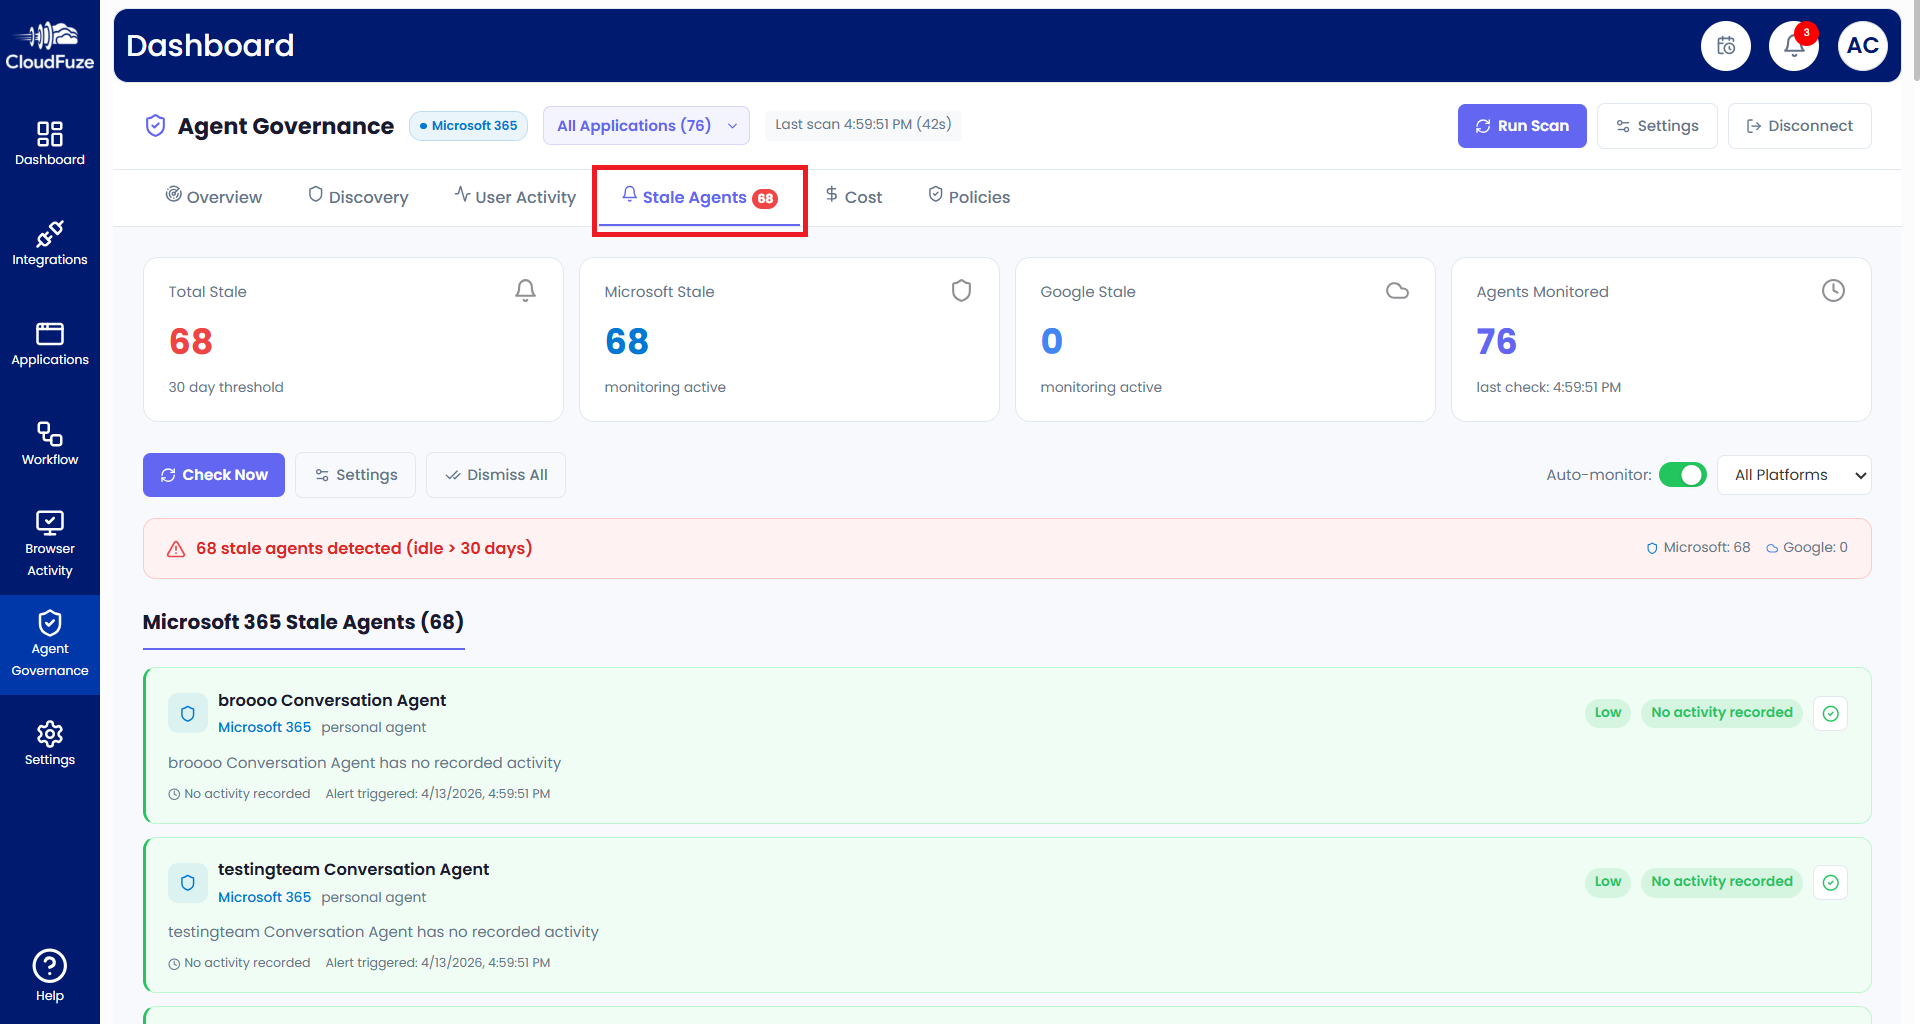Viewport: 1920px width, 1024px height.
Task: Click the warning triangle in stale alert banner
Action: 176,549
